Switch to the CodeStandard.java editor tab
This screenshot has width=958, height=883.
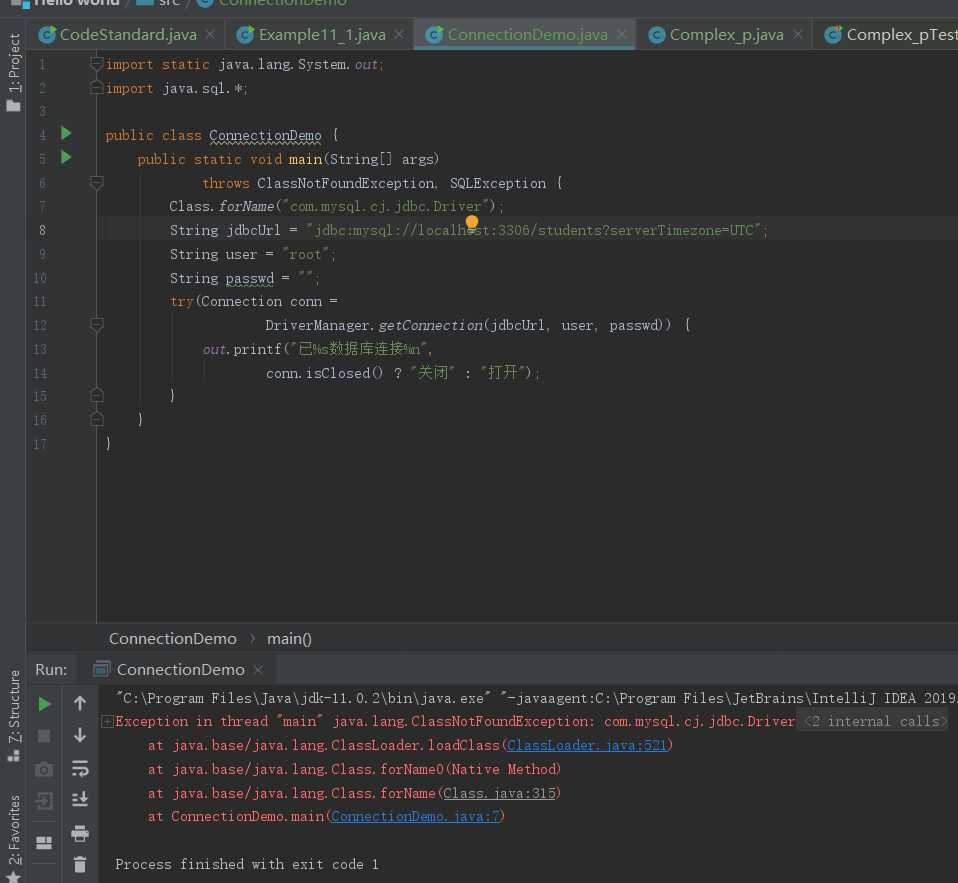click(x=127, y=35)
